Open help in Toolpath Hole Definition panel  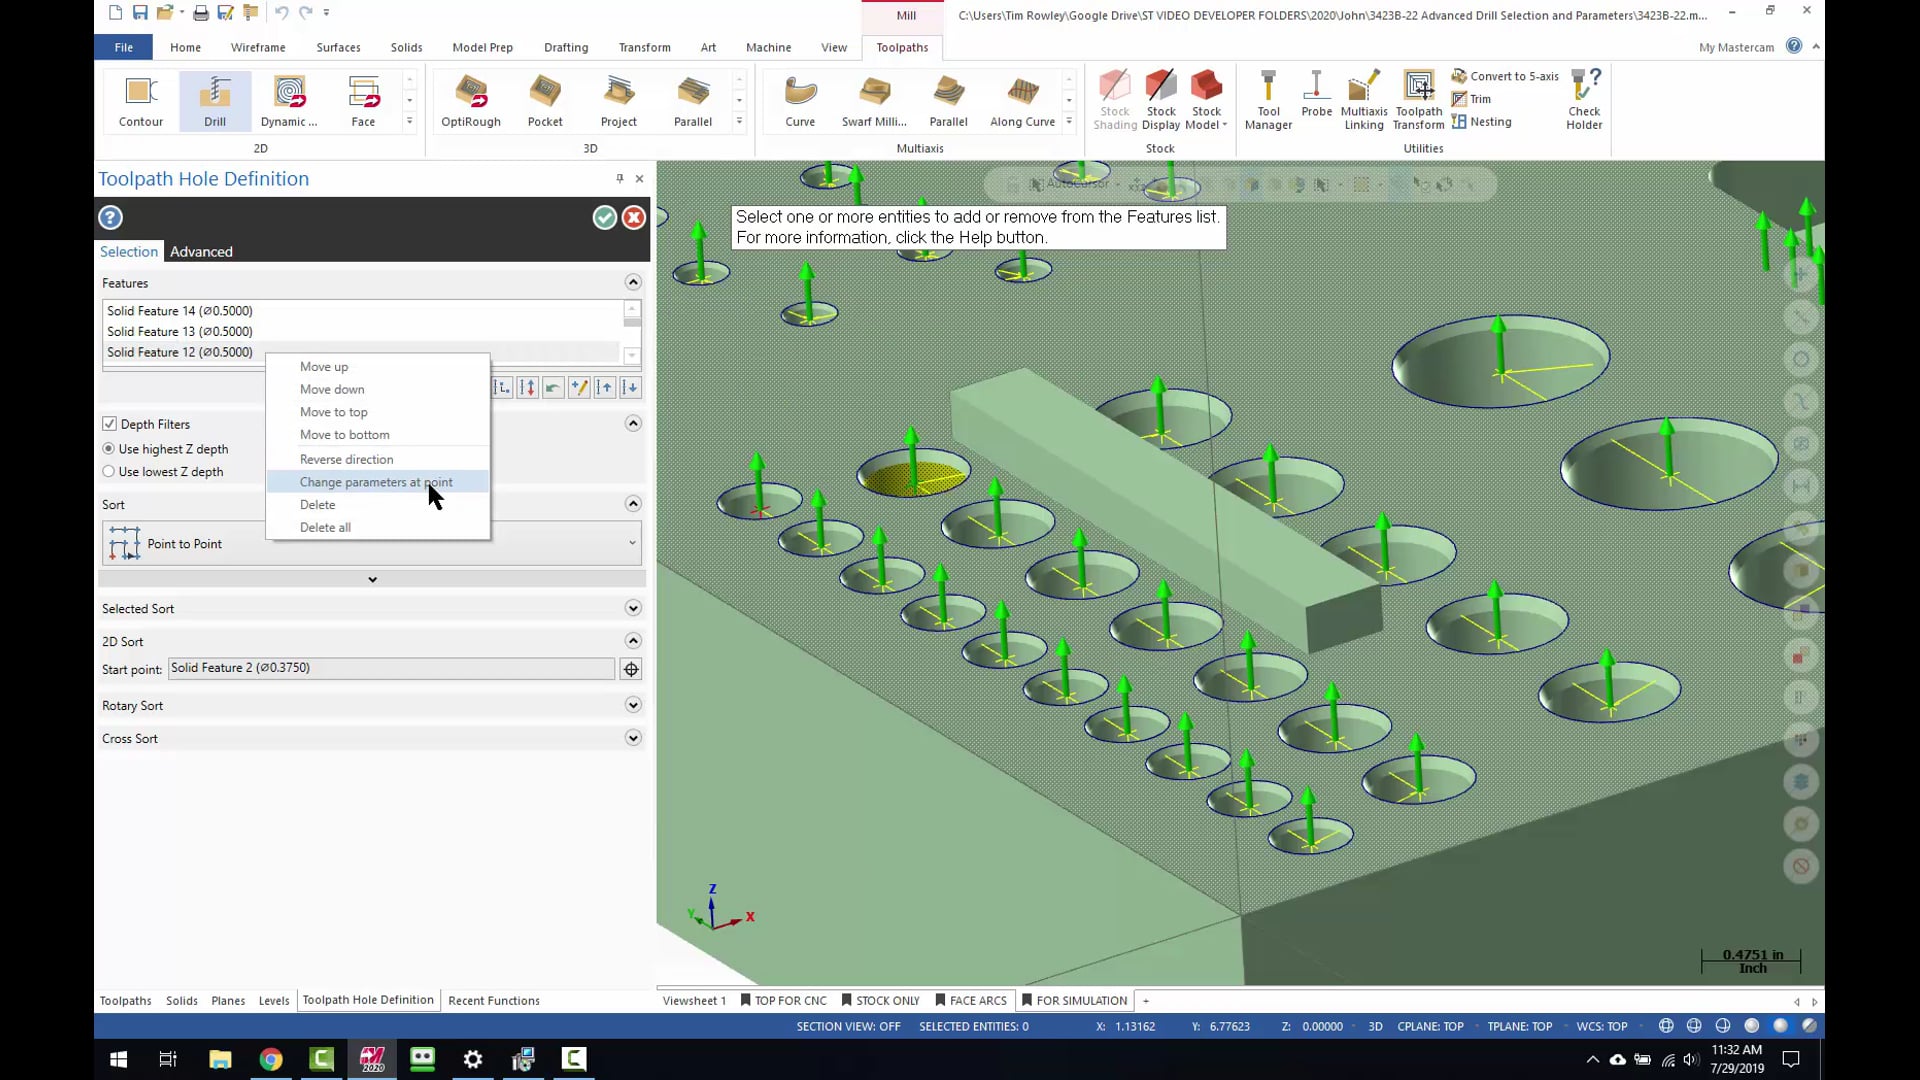point(110,218)
